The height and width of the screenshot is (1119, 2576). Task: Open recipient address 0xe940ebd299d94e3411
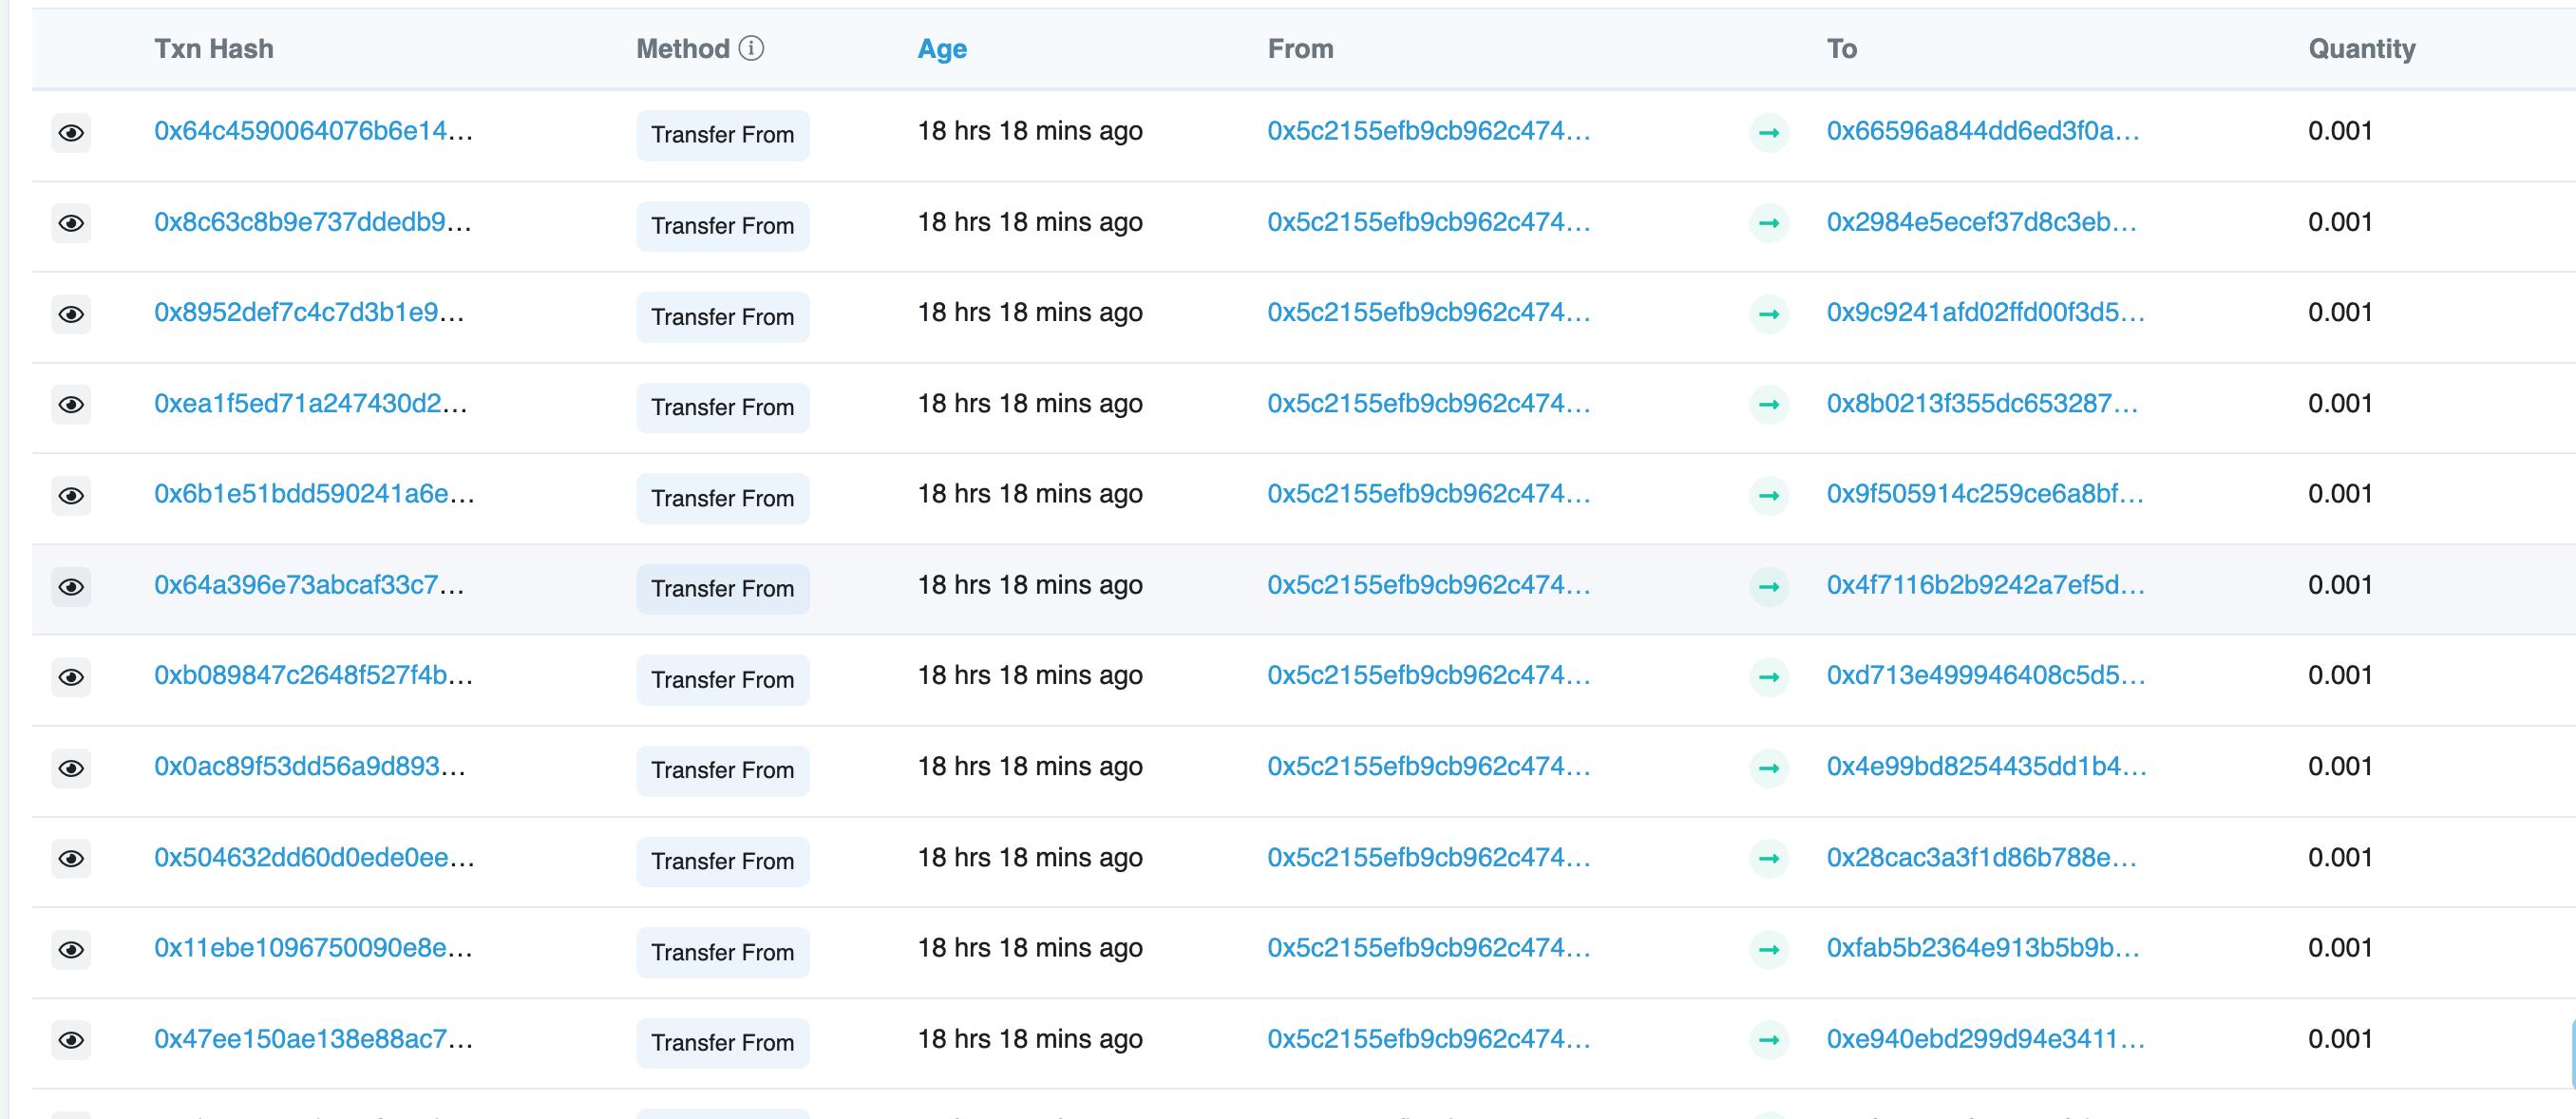point(1984,1039)
